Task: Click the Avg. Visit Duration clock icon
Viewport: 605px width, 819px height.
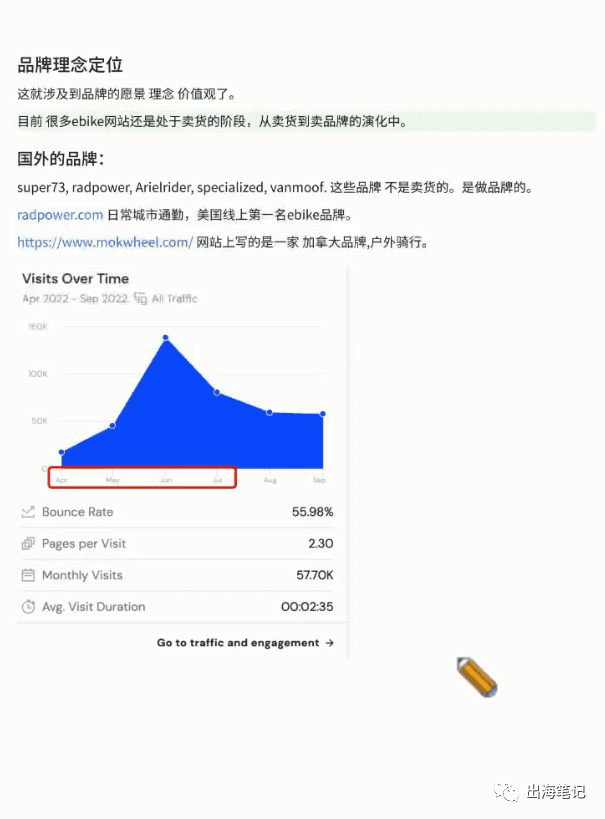Action: tap(28, 607)
